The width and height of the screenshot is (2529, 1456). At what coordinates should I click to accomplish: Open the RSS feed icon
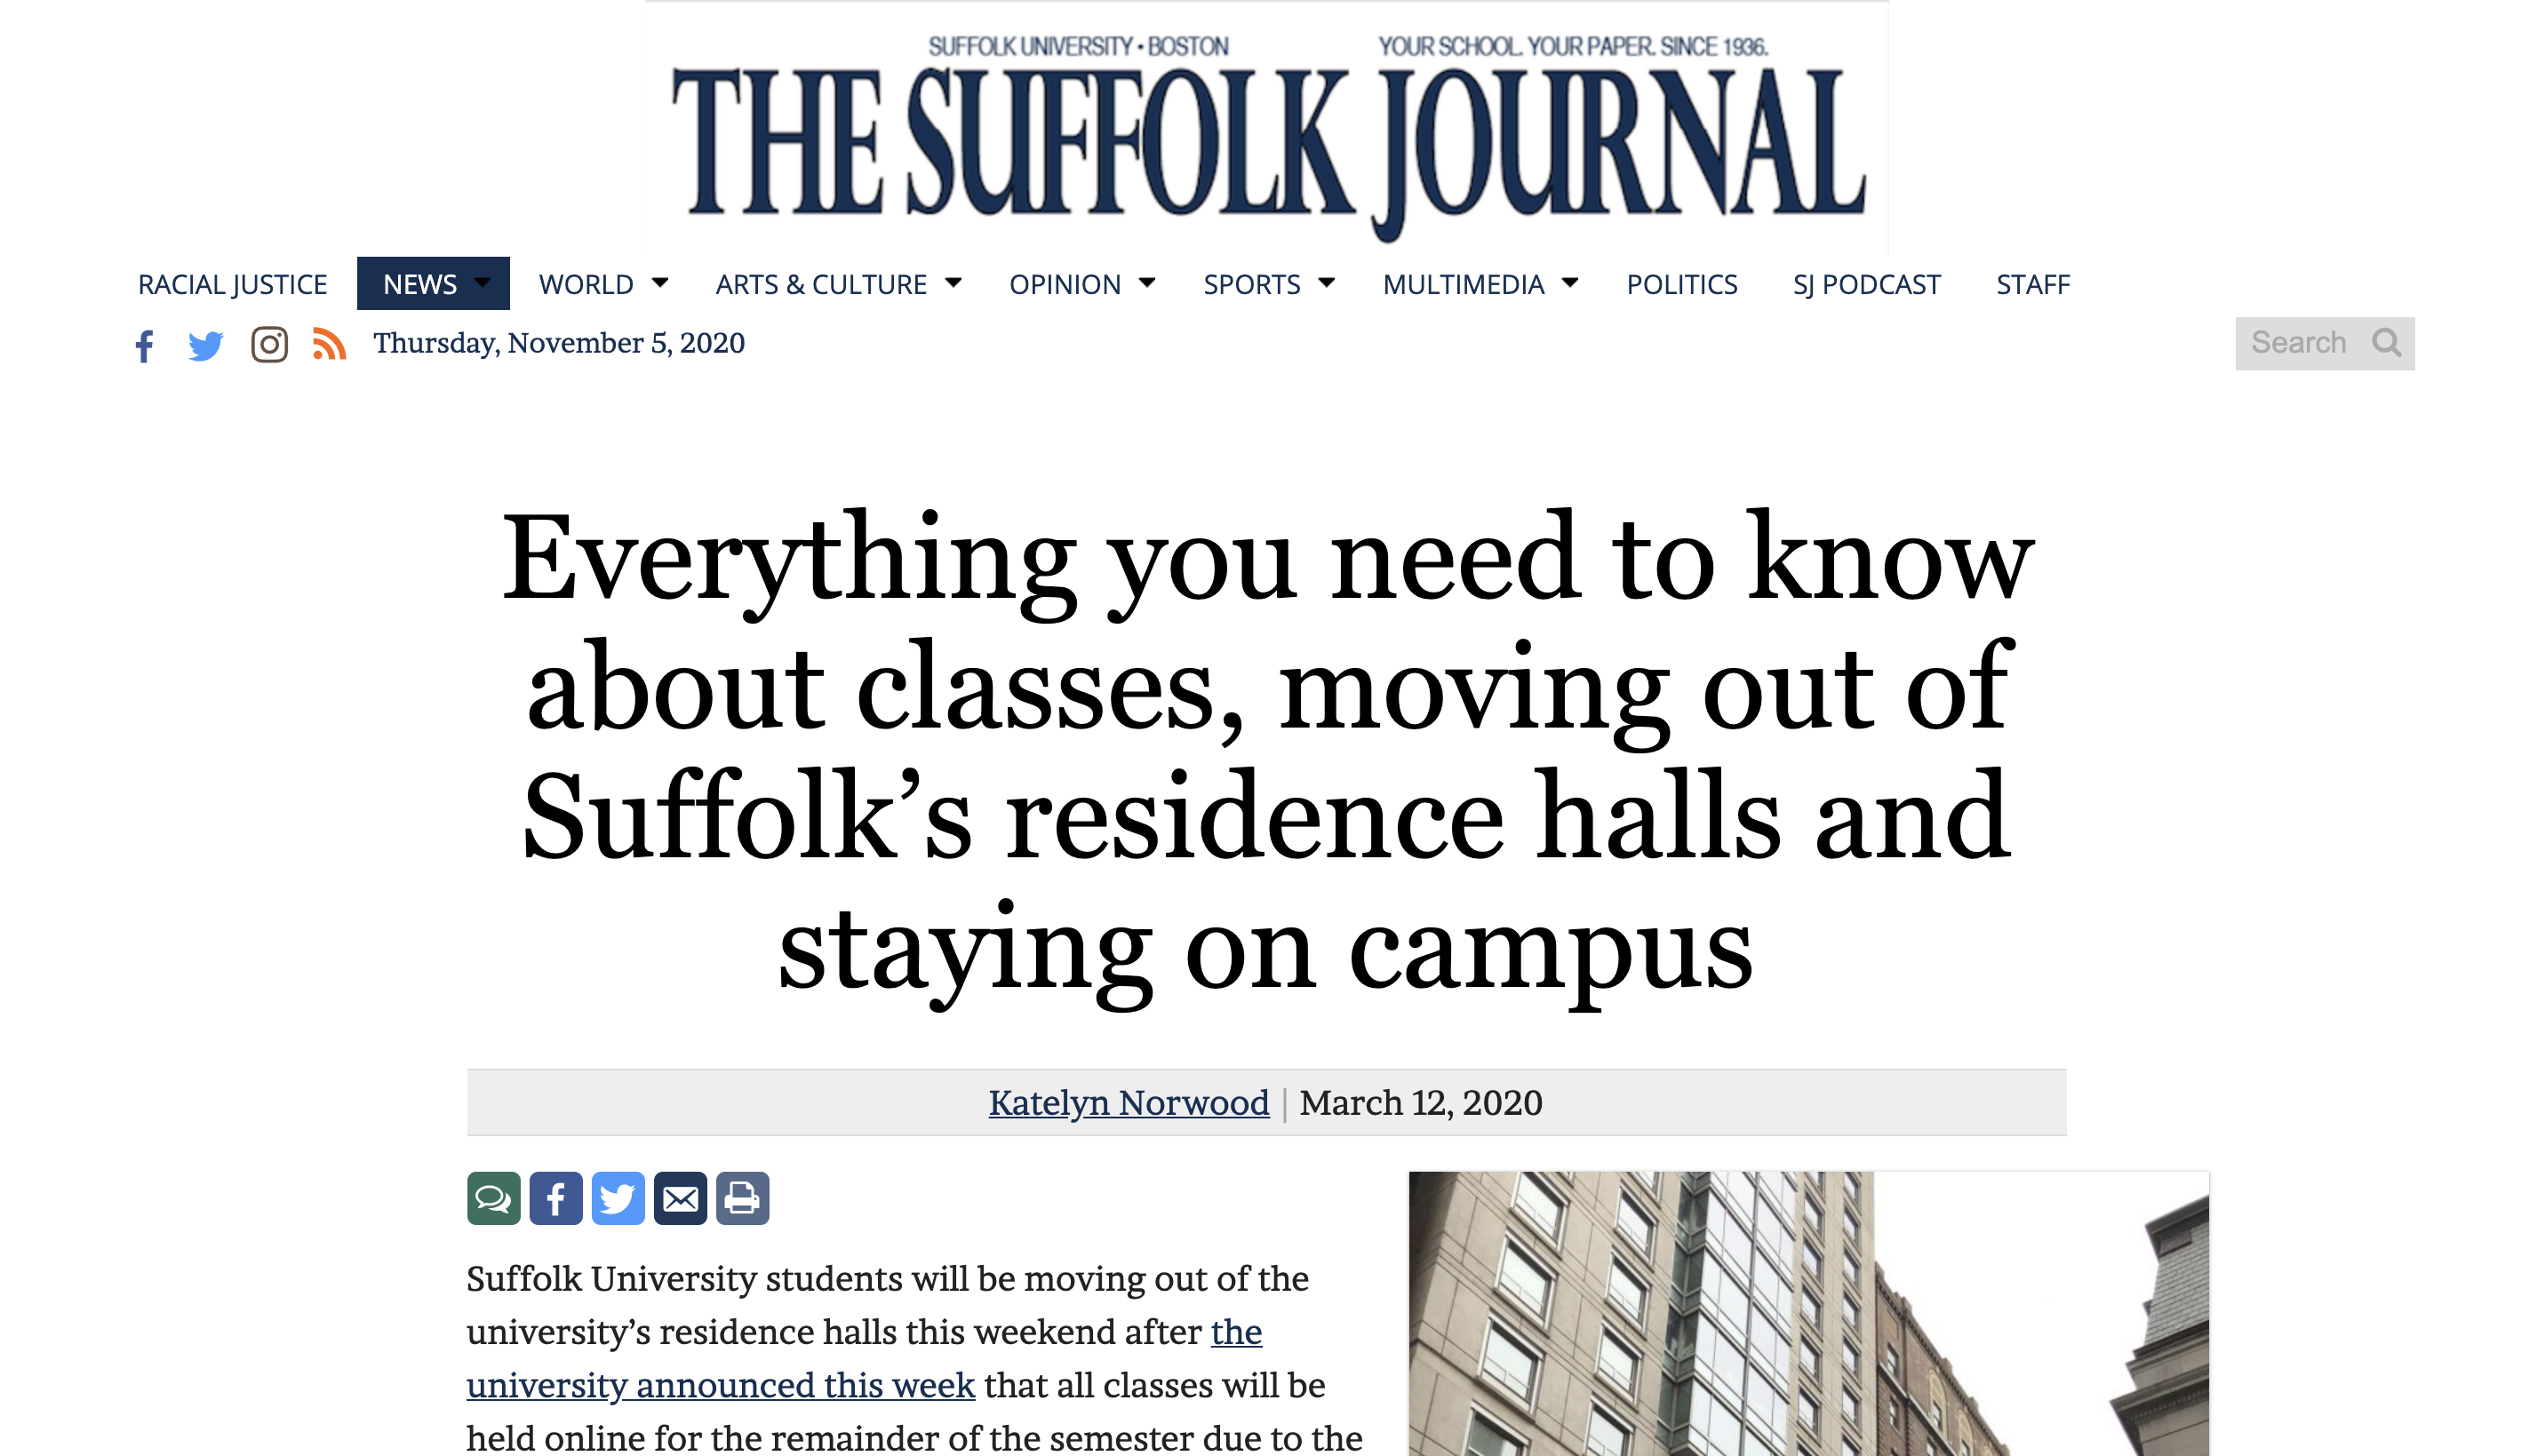tap(329, 344)
